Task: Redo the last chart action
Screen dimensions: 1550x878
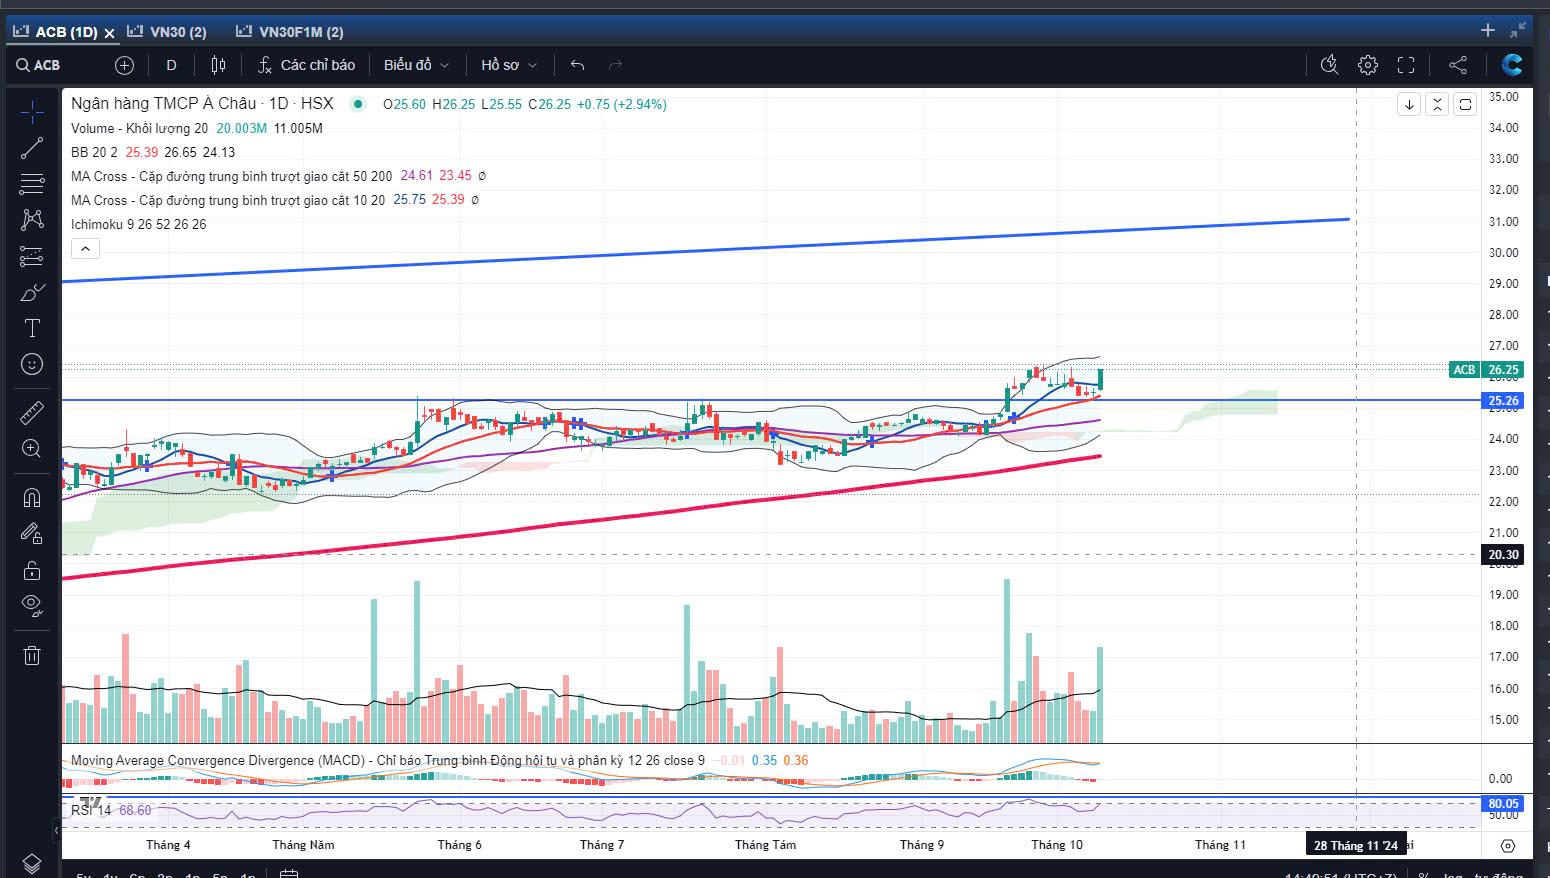Action: (x=615, y=65)
